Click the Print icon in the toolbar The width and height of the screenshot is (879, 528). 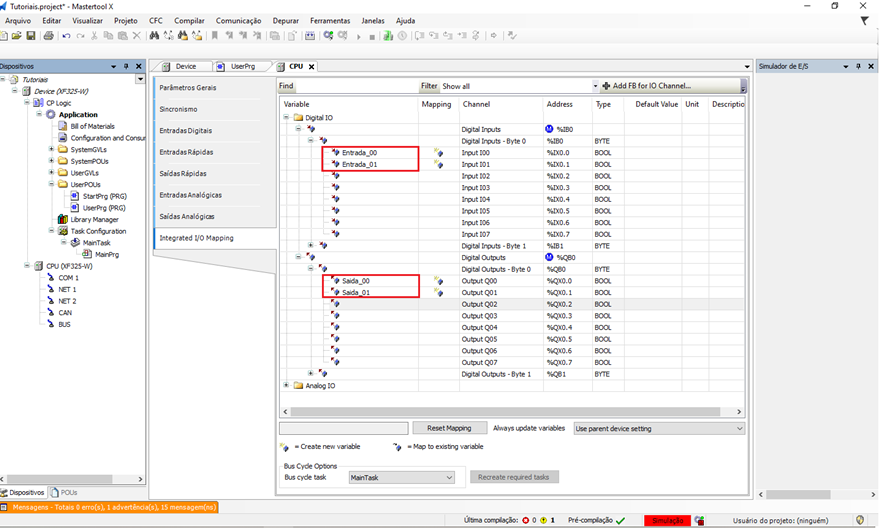tap(47, 36)
